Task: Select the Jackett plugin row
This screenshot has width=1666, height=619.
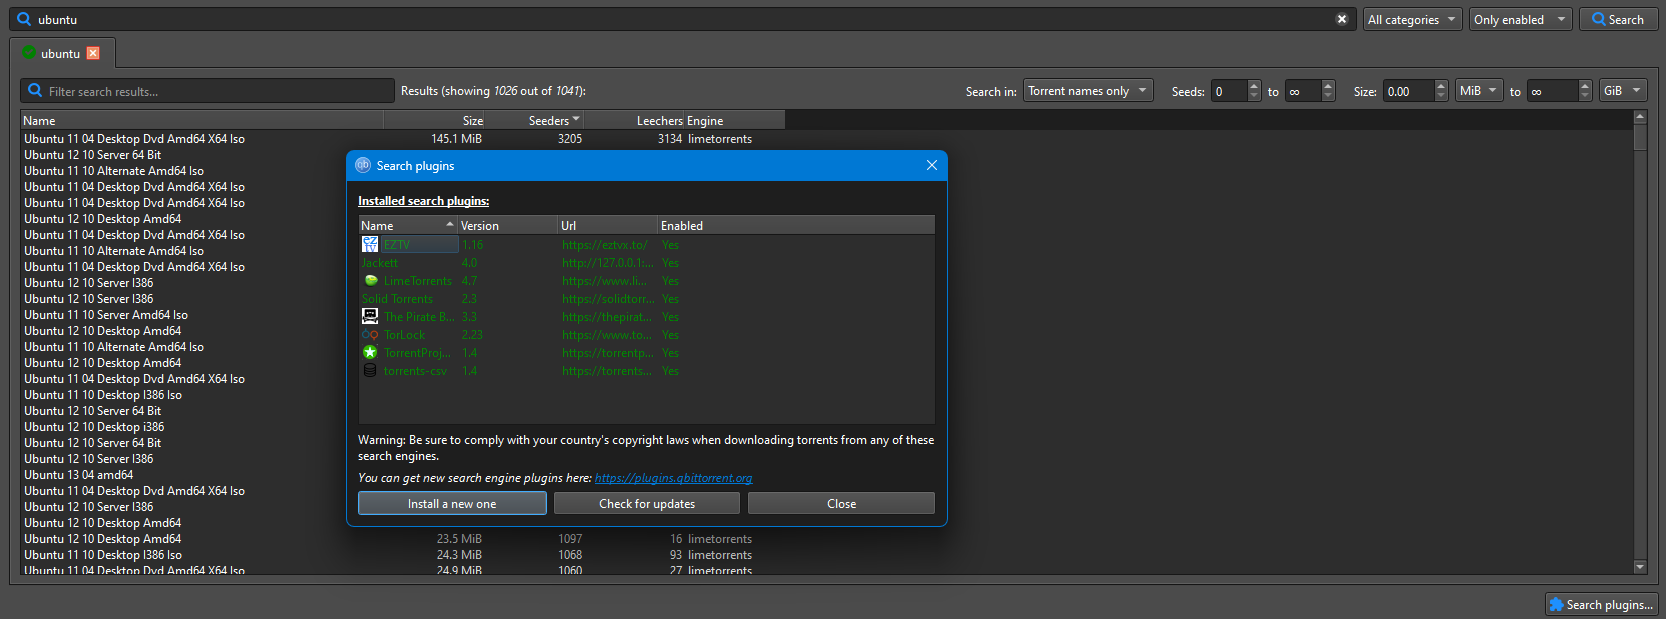Action: (x=647, y=262)
